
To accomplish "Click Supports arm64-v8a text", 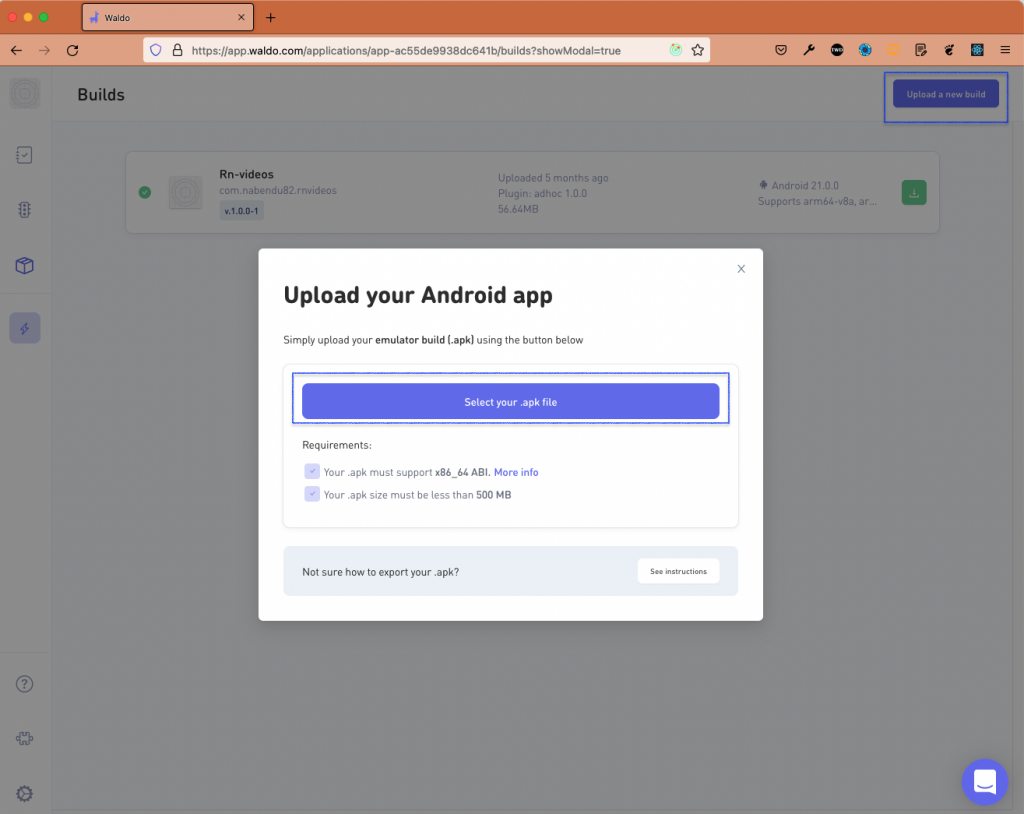I will [817, 201].
